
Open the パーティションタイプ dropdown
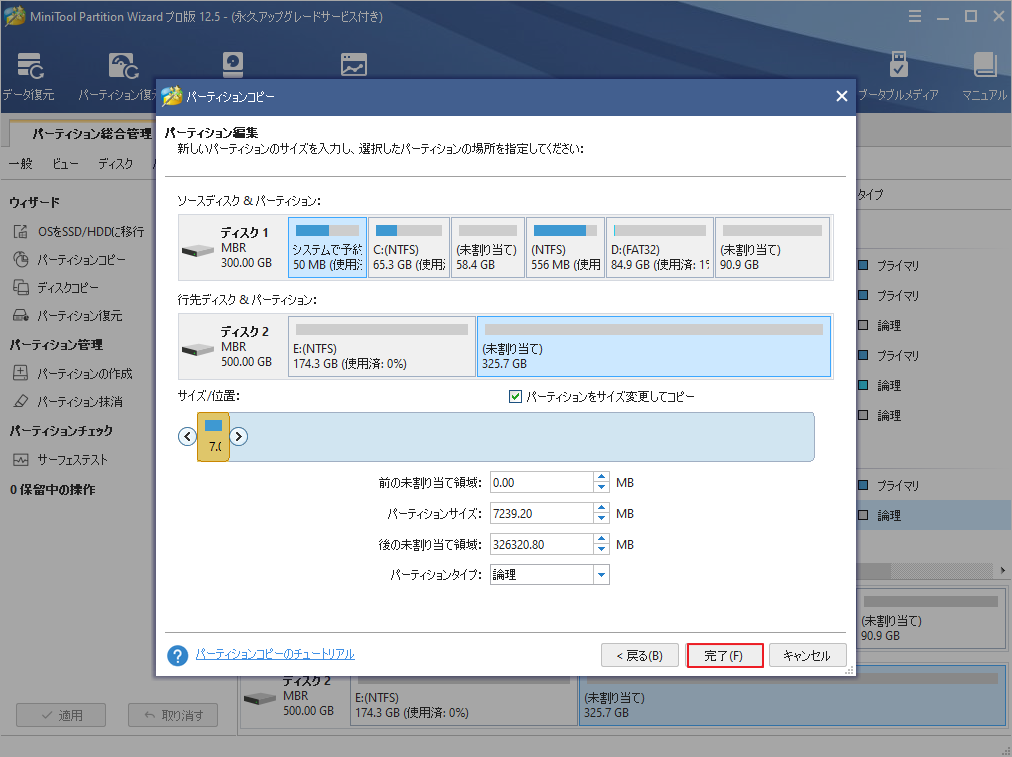(x=604, y=574)
